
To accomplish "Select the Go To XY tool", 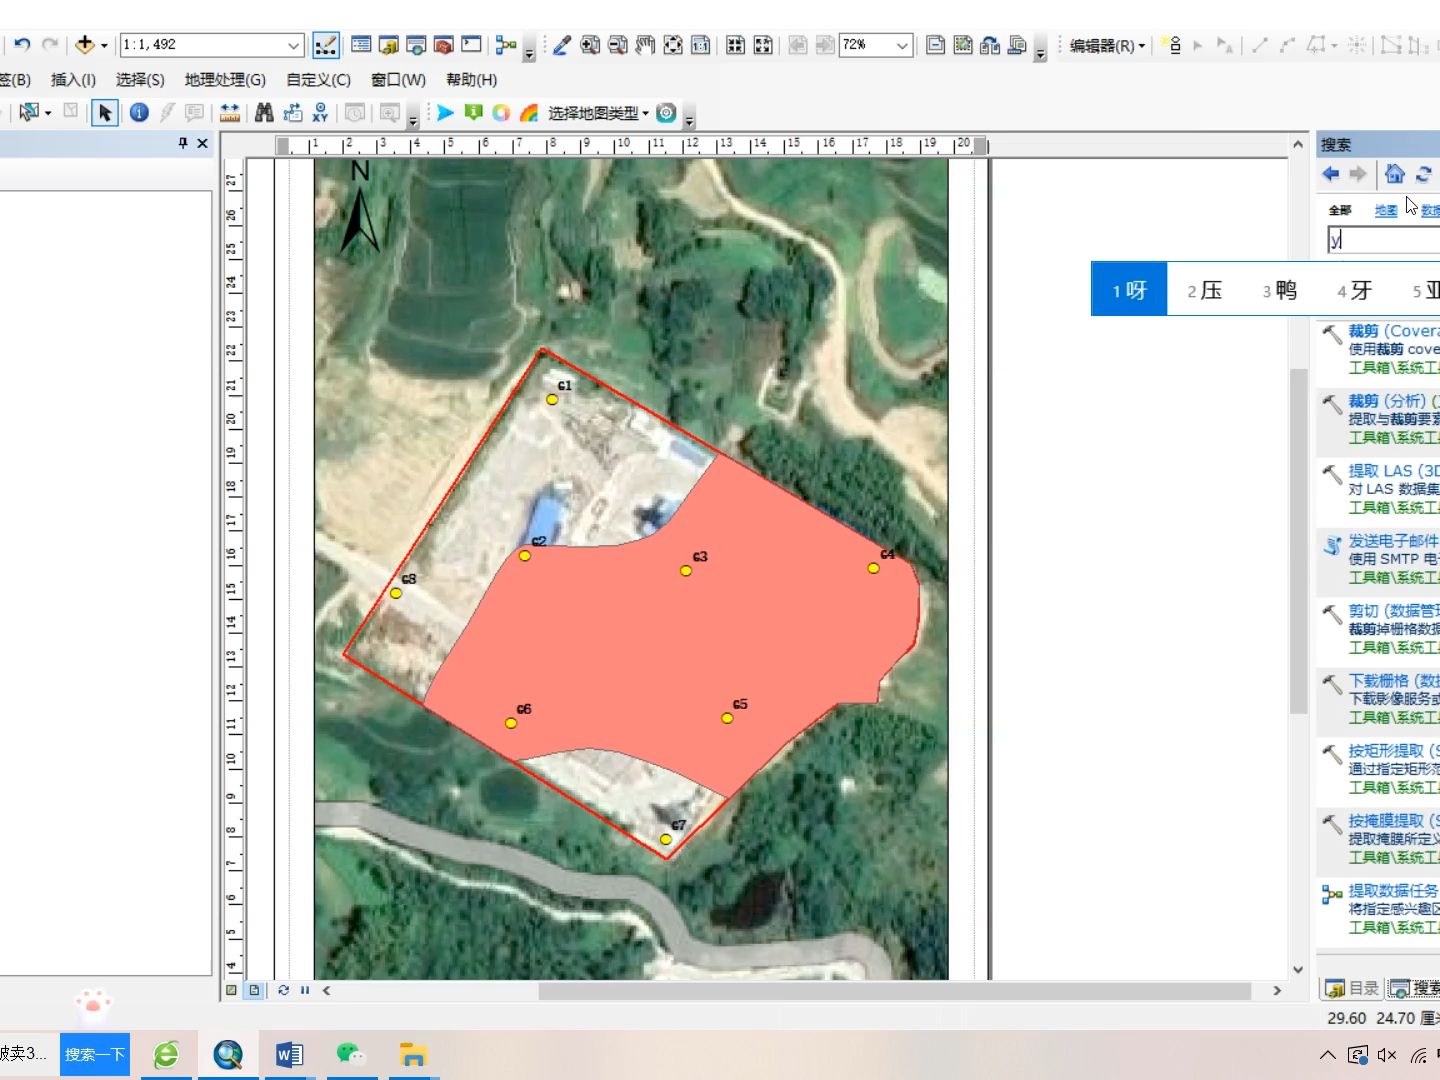I will pyautogui.click(x=322, y=112).
